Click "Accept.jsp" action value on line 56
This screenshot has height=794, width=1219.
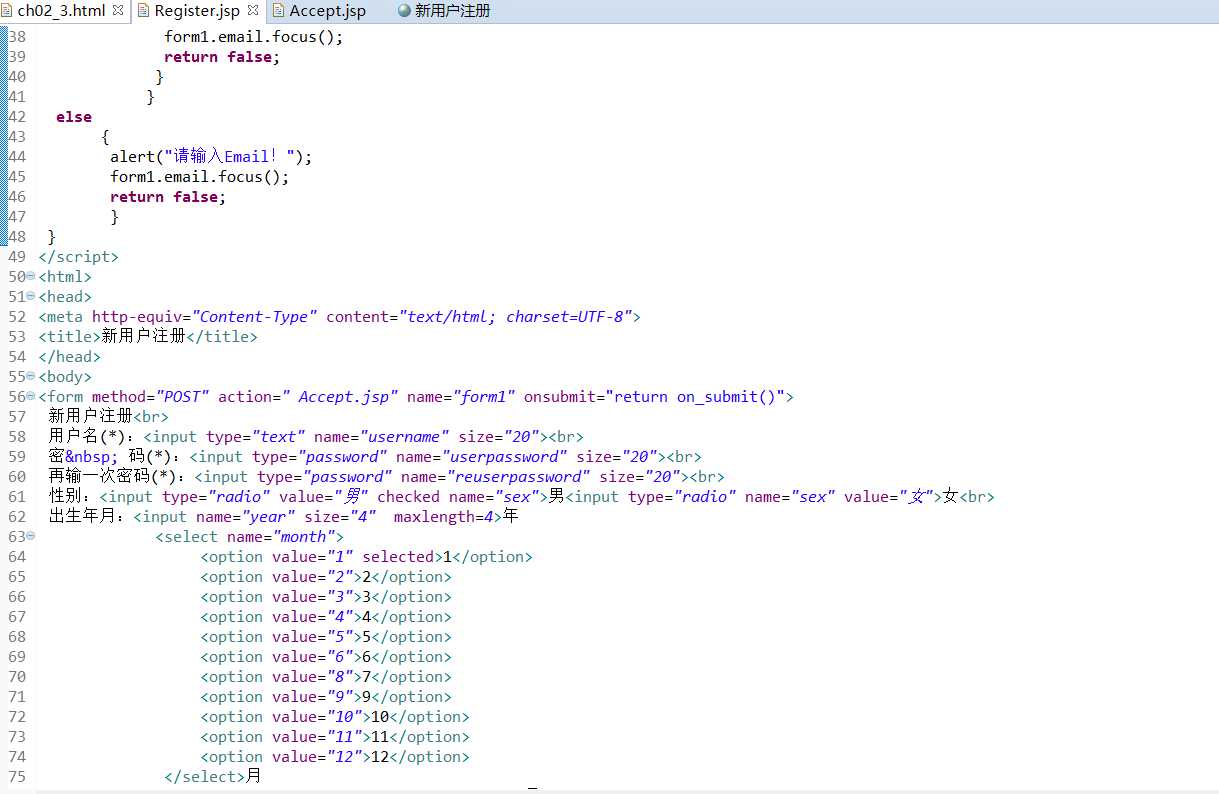tap(340, 397)
